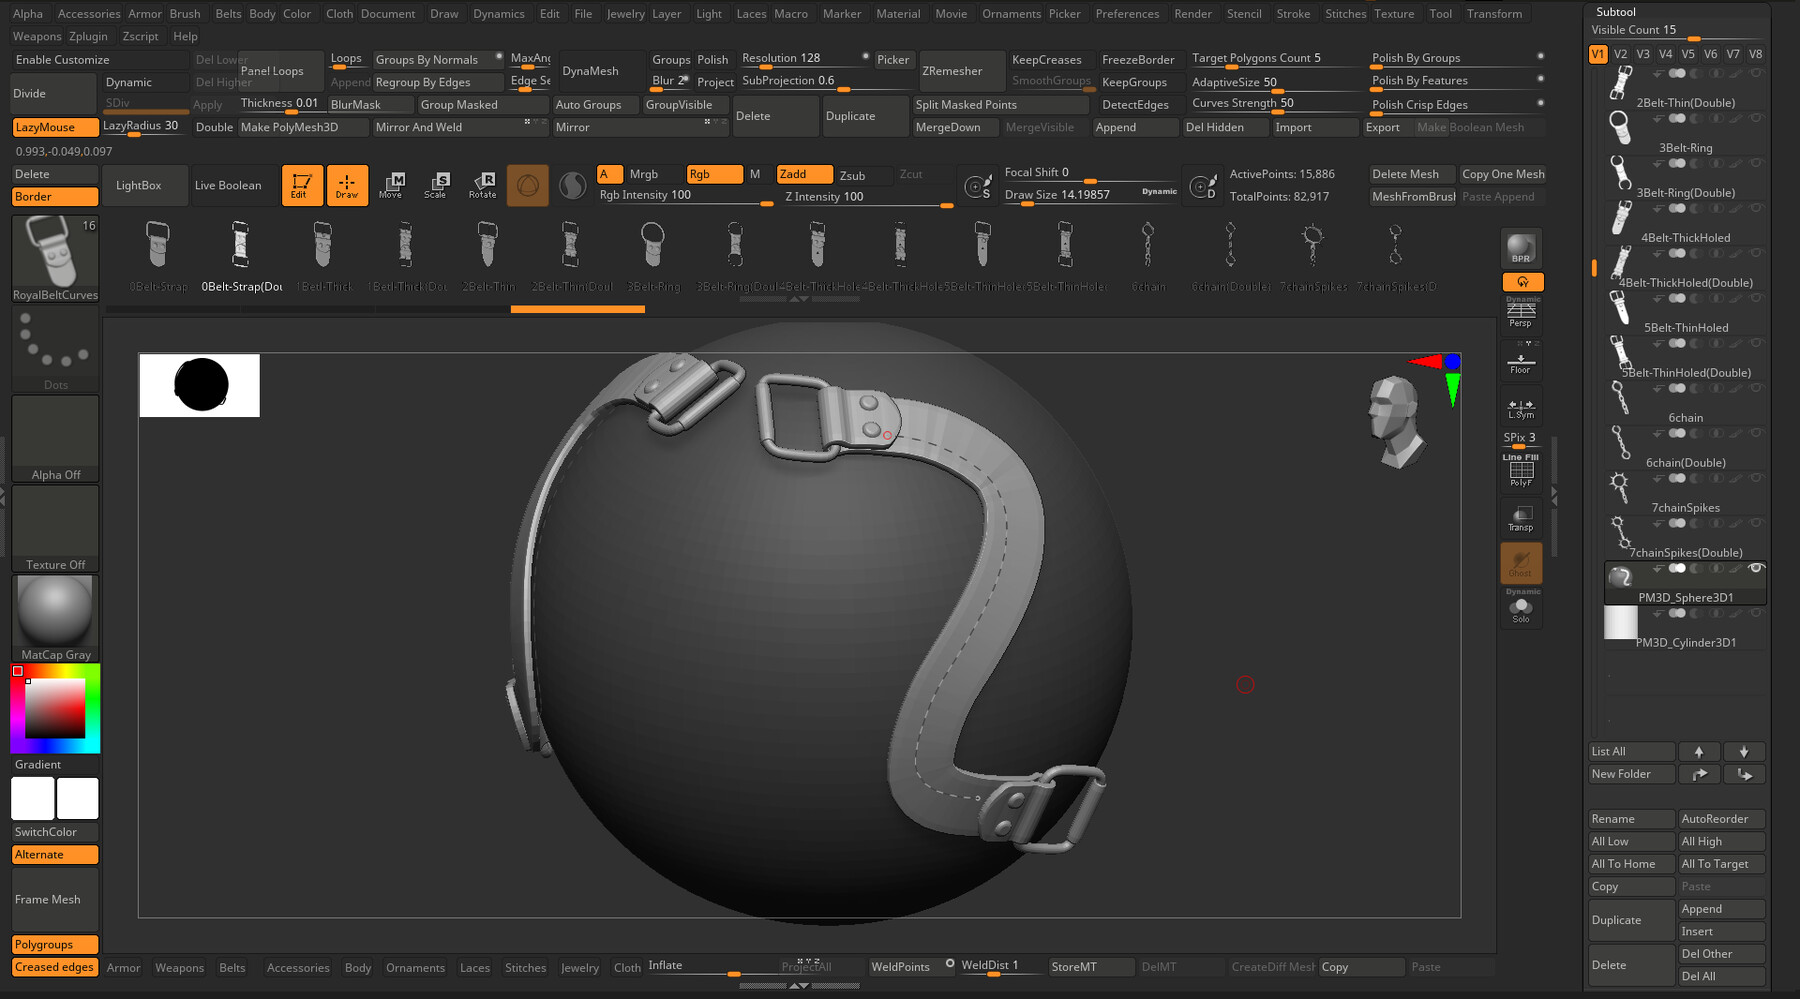
Task: Click the AutoReorder button
Action: click(1722, 819)
